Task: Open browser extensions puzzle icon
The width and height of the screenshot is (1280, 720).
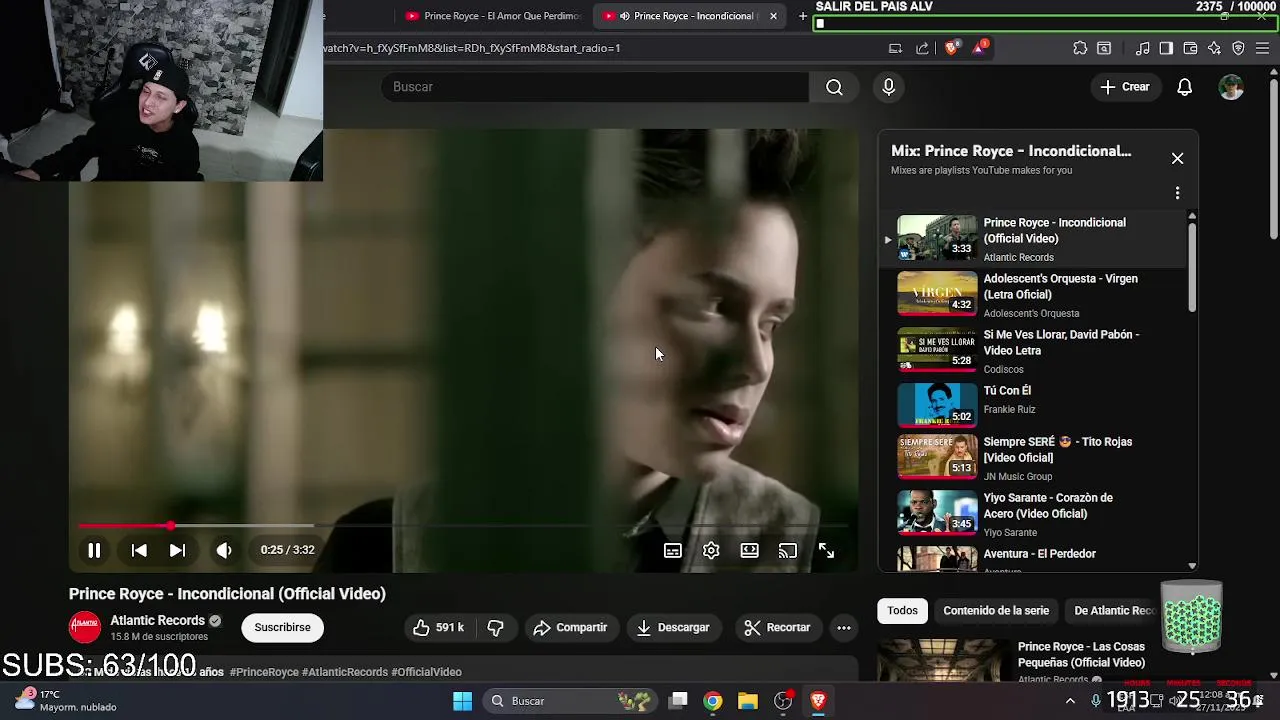Action: [1080, 48]
